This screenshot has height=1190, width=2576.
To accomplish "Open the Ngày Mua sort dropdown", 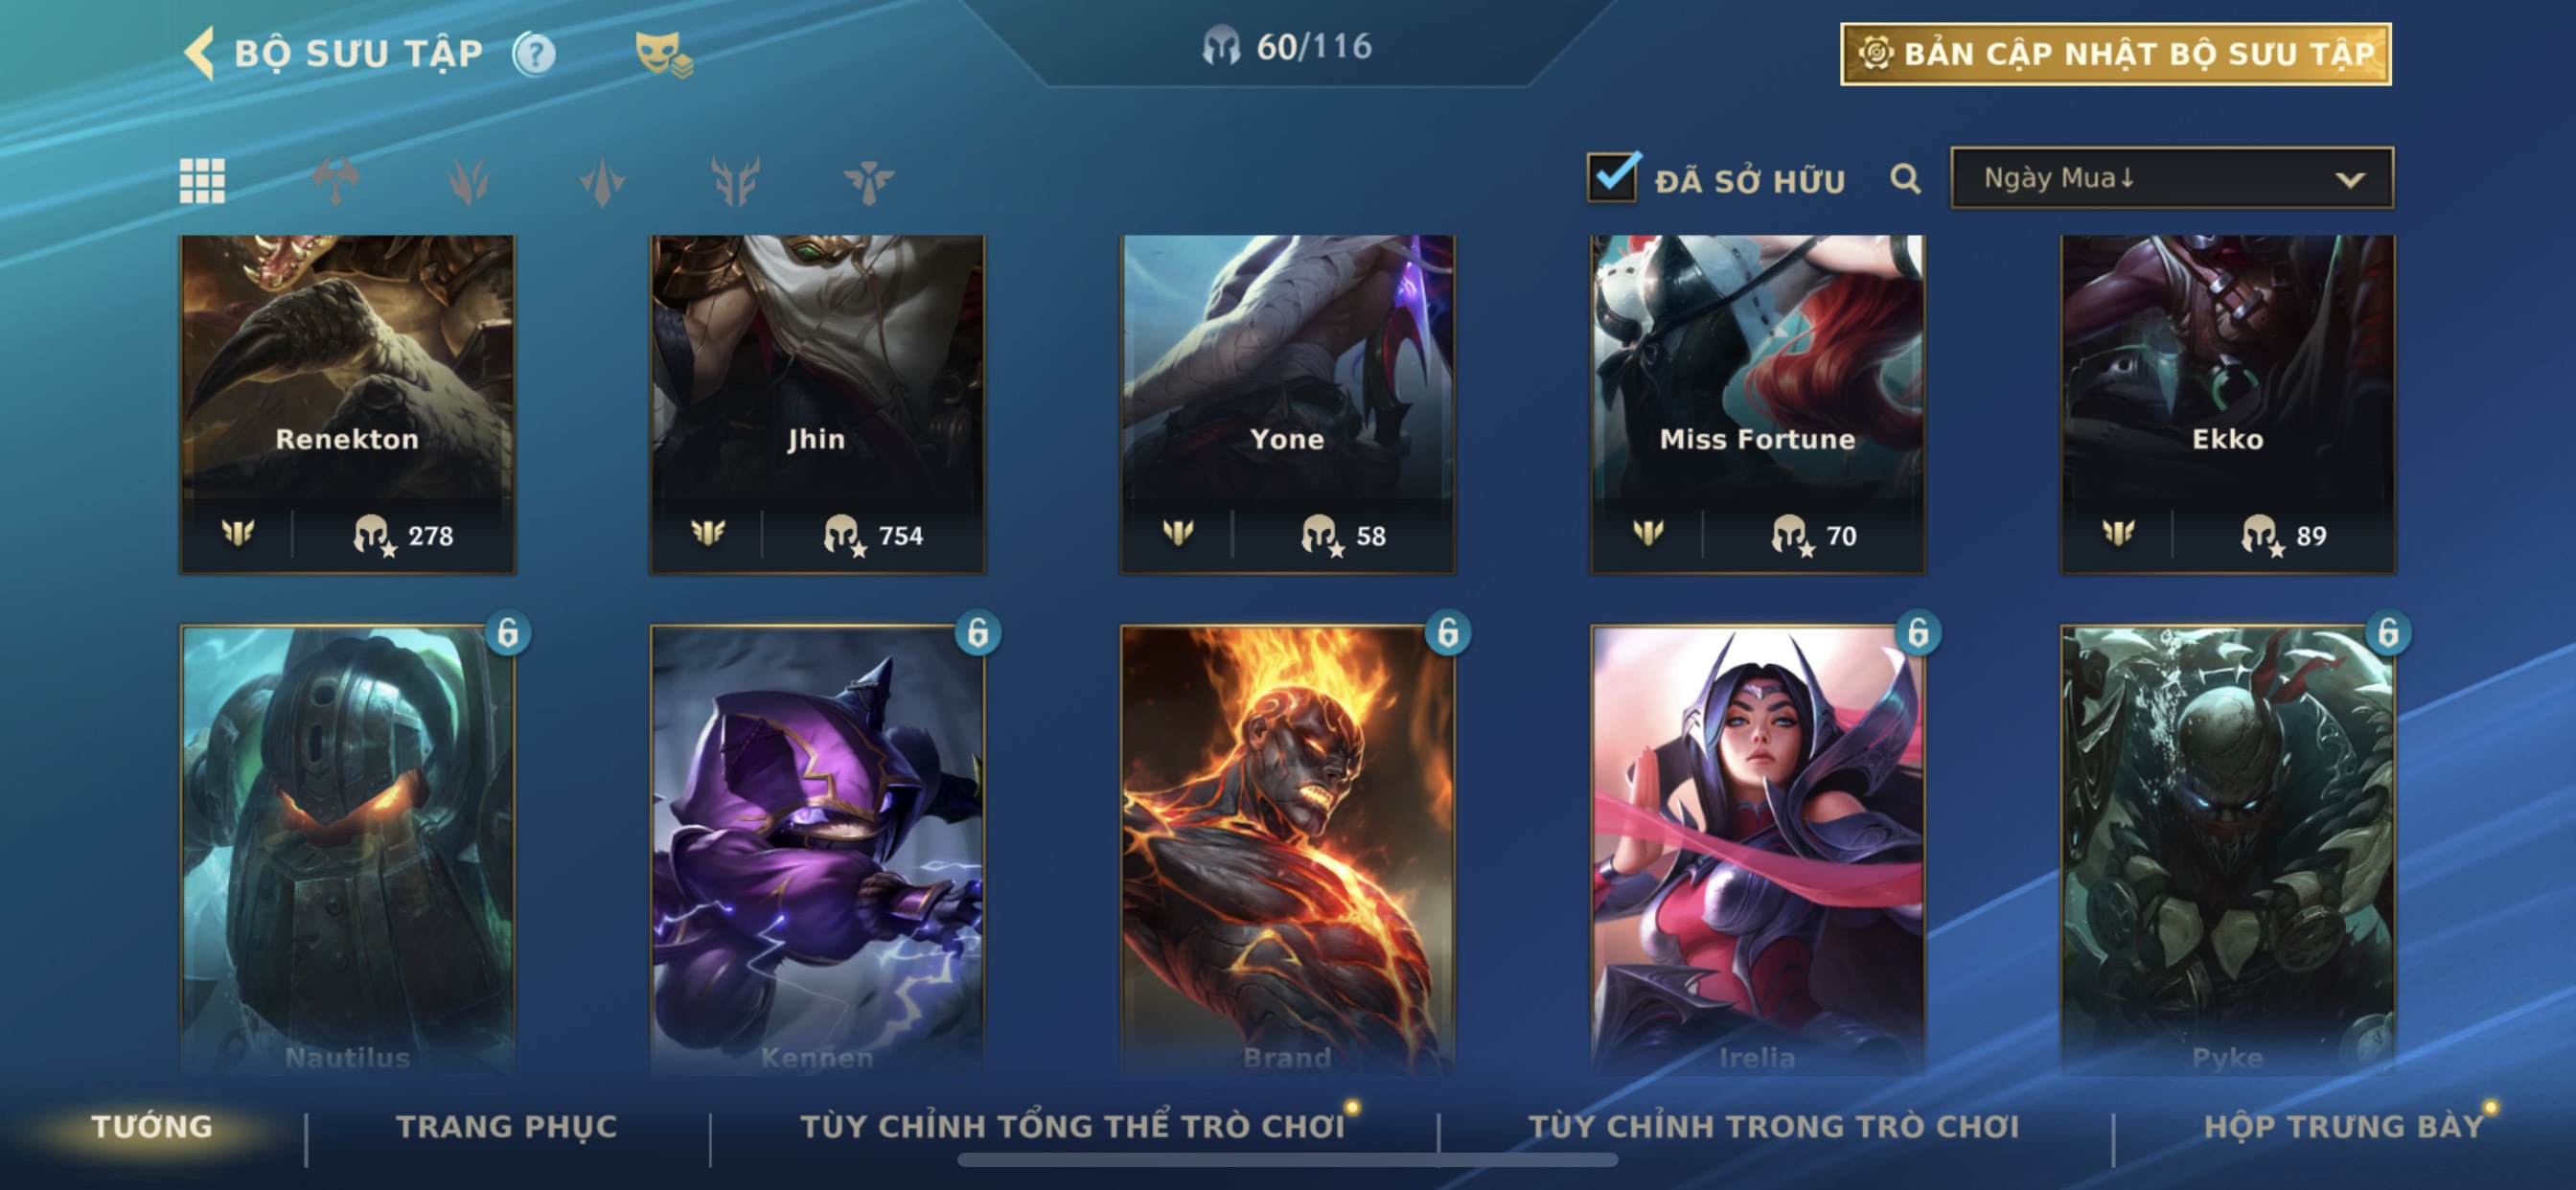I will 2172,178.
